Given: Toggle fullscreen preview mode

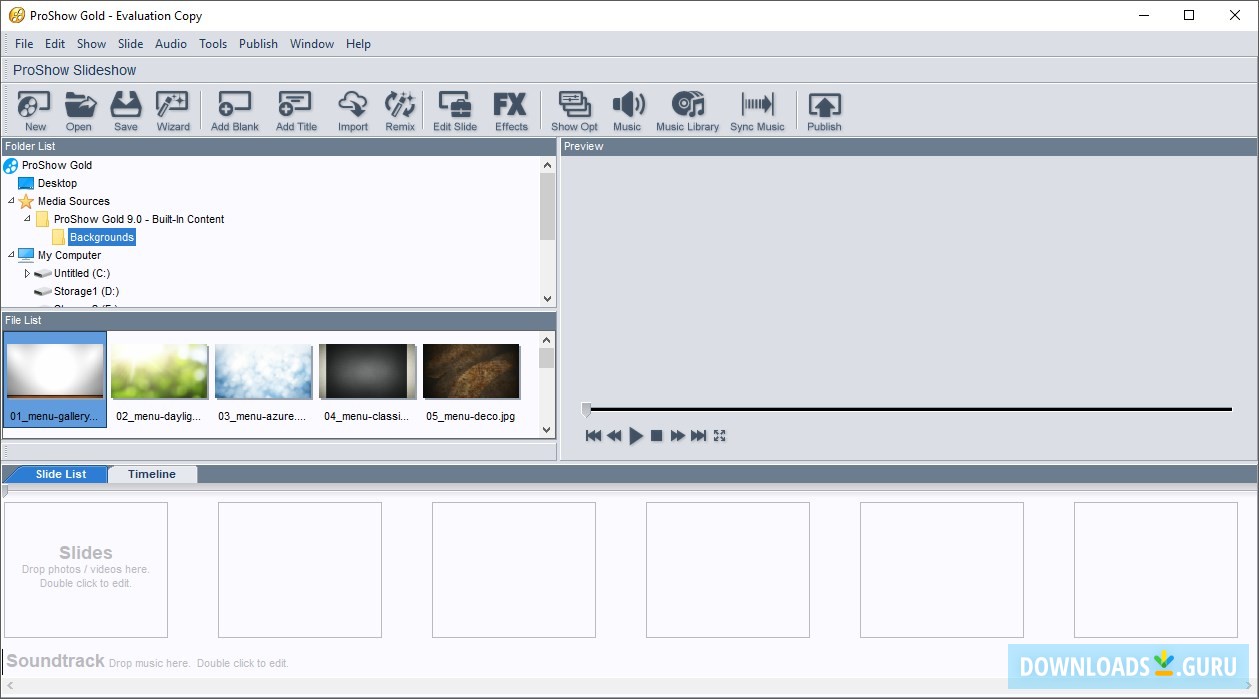Looking at the screenshot, I should pyautogui.click(x=720, y=436).
